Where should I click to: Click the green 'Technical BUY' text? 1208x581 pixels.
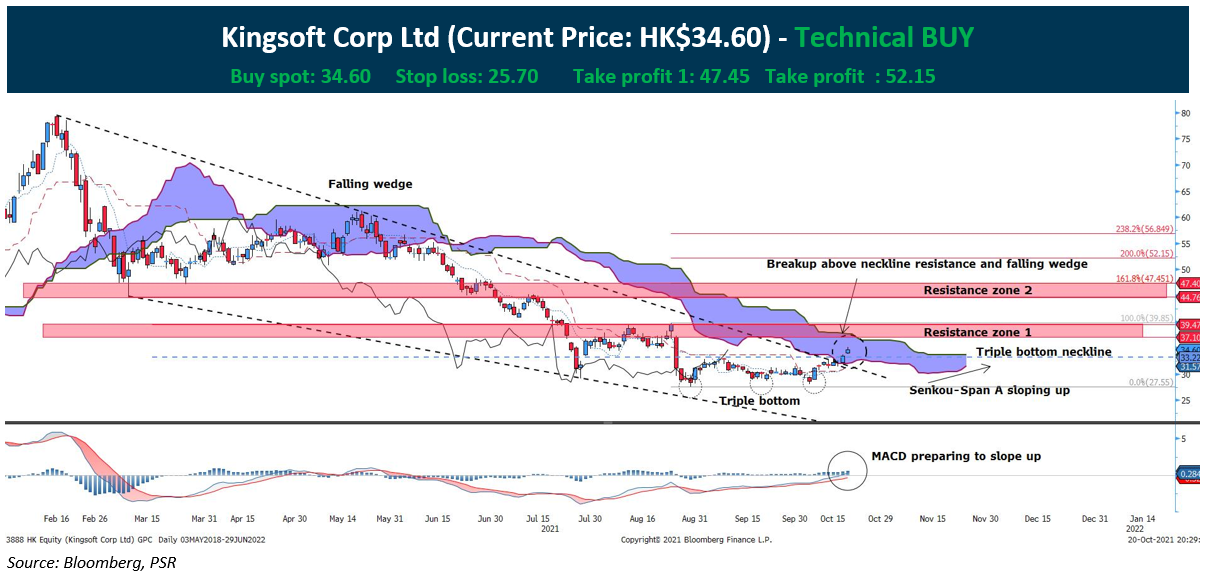click(x=885, y=39)
